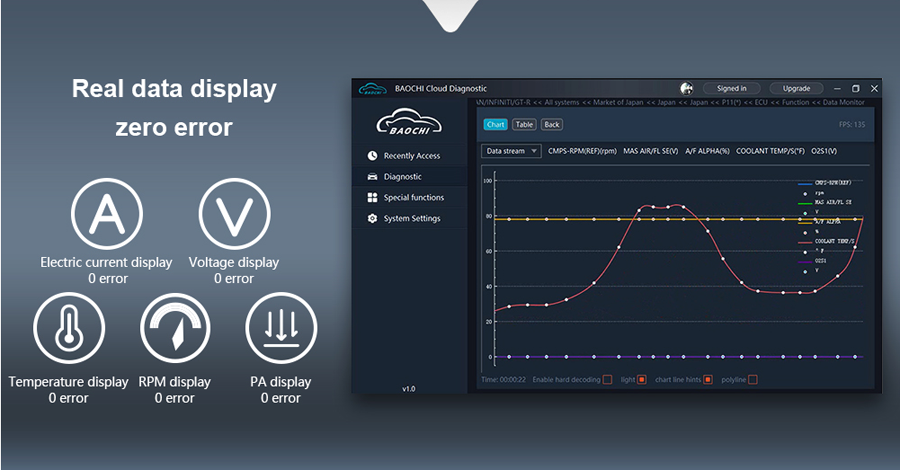The width and height of the screenshot is (900, 470).
Task: Click the Voltage display V icon
Action: (x=234, y=214)
